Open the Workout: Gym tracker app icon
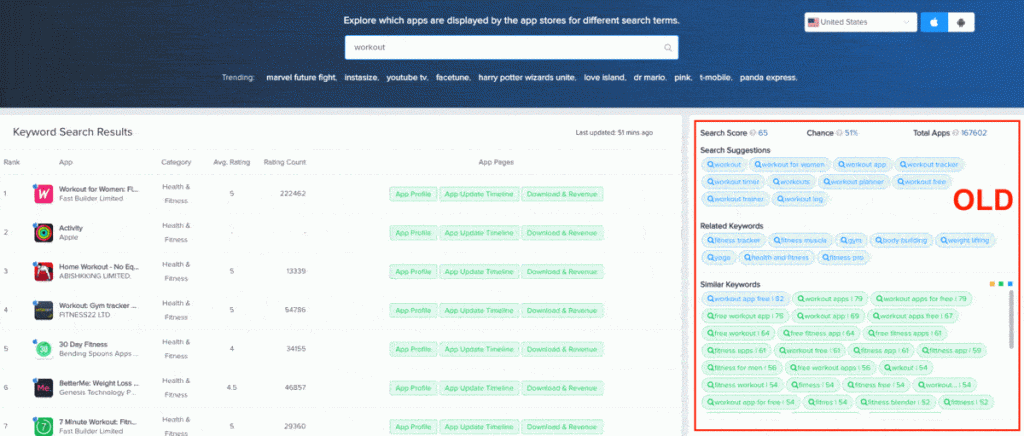The width and height of the screenshot is (1024, 436). point(43,310)
